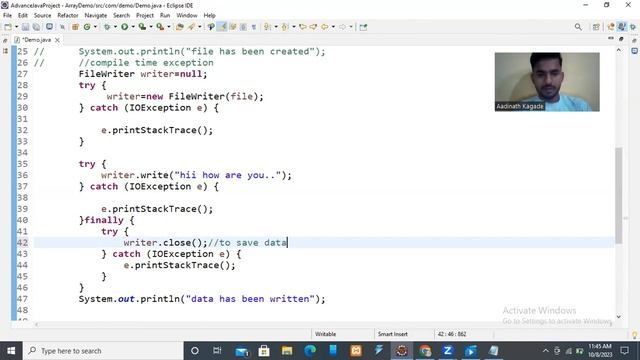Open the Refactor menu
The height and width of the screenshot is (360, 640).
point(68,16)
